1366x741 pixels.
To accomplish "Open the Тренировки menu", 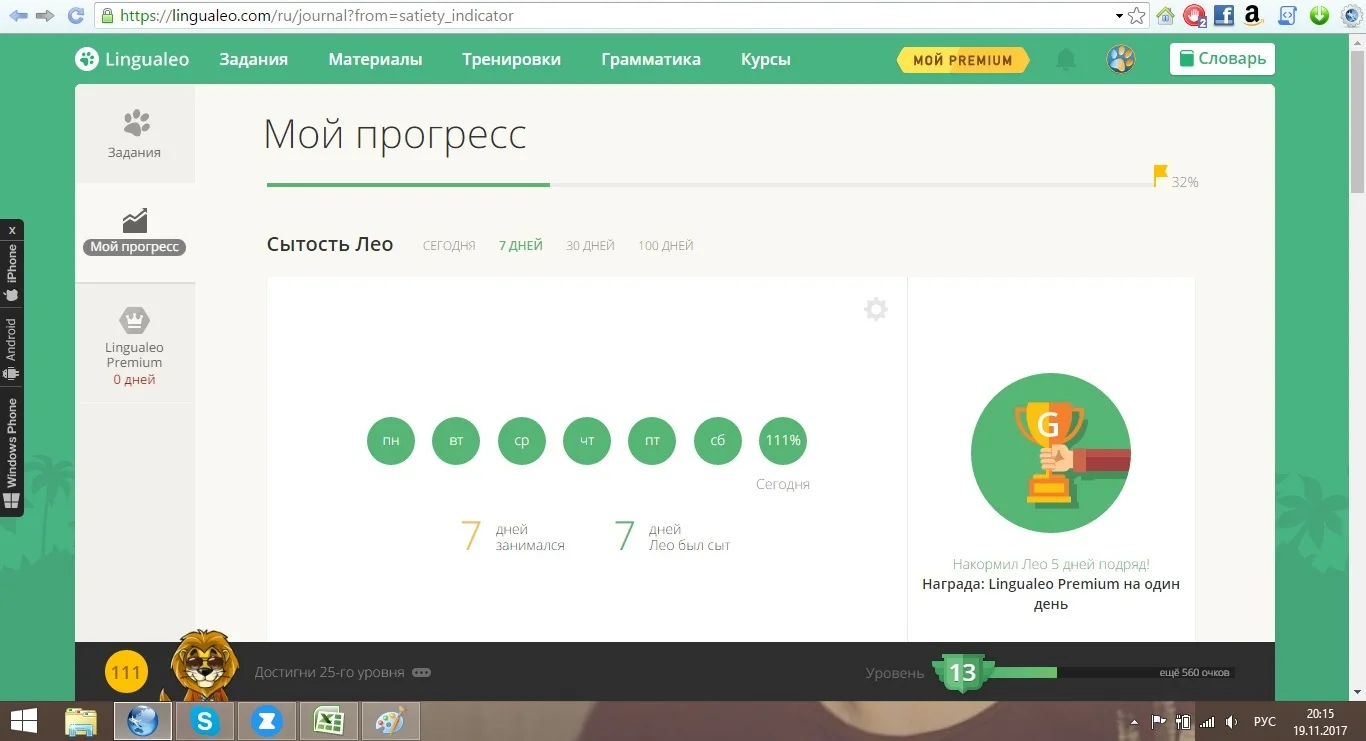I will click(x=511, y=59).
